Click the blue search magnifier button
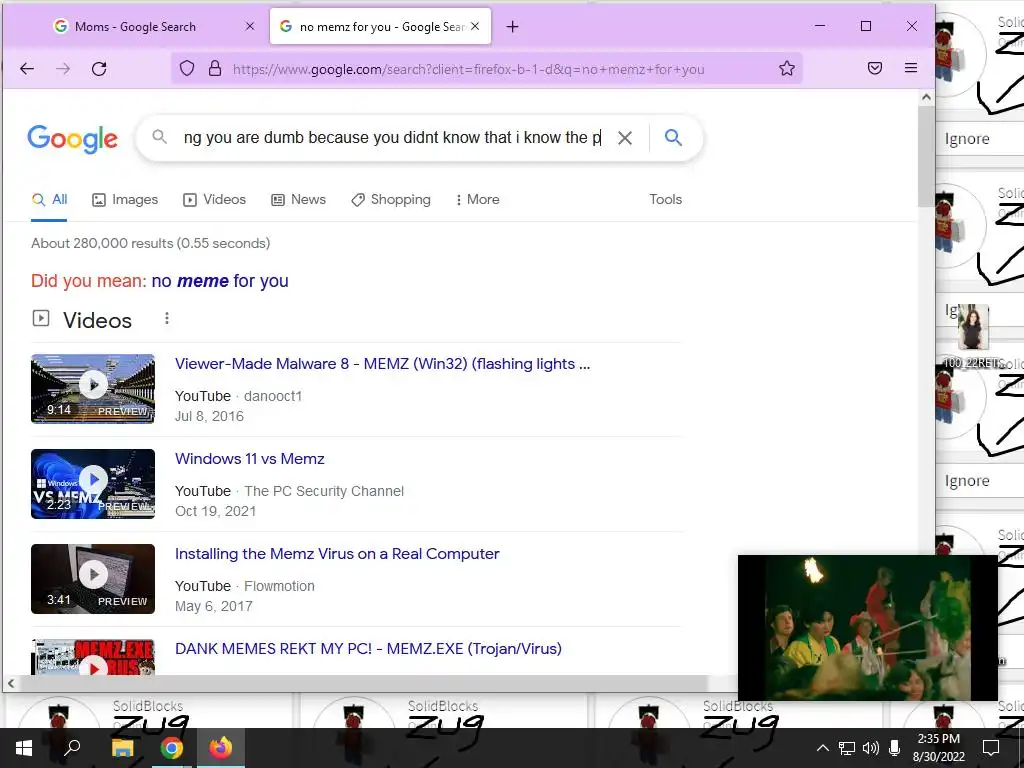Viewport: 1024px width, 768px height. click(x=673, y=137)
